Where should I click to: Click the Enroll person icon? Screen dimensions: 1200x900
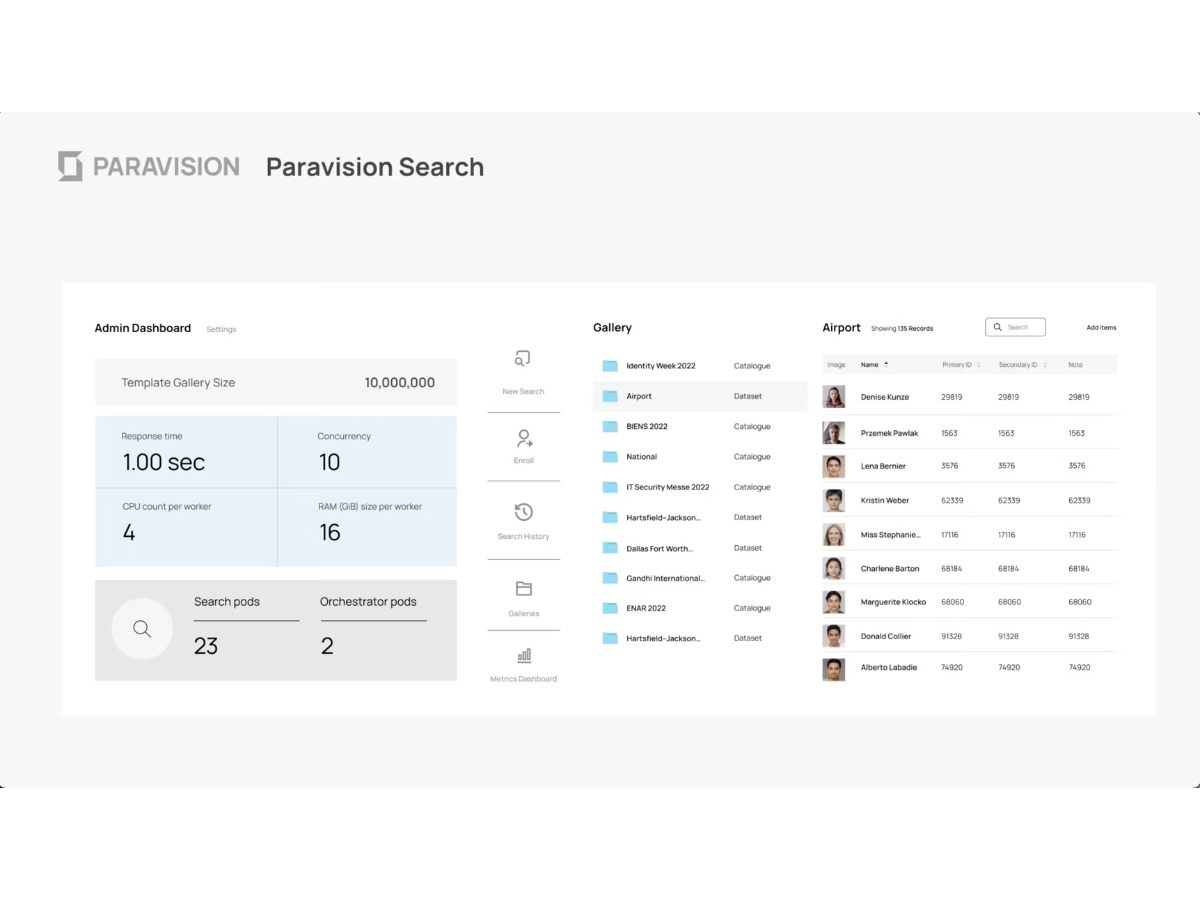click(524, 439)
